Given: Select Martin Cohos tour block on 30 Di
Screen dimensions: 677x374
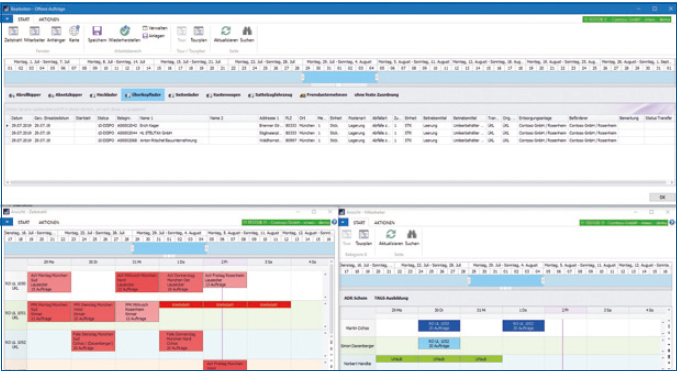Looking at the screenshot, I should click(x=439, y=326).
